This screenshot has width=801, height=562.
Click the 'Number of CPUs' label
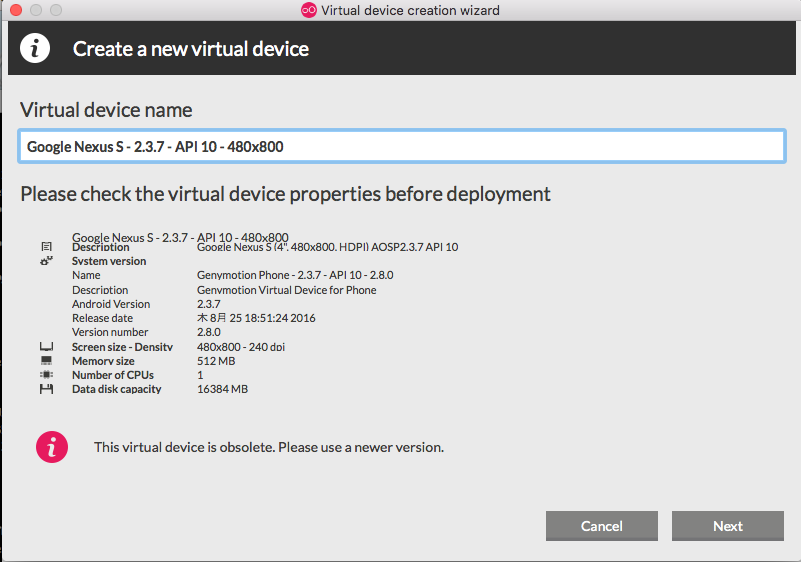(x=113, y=375)
